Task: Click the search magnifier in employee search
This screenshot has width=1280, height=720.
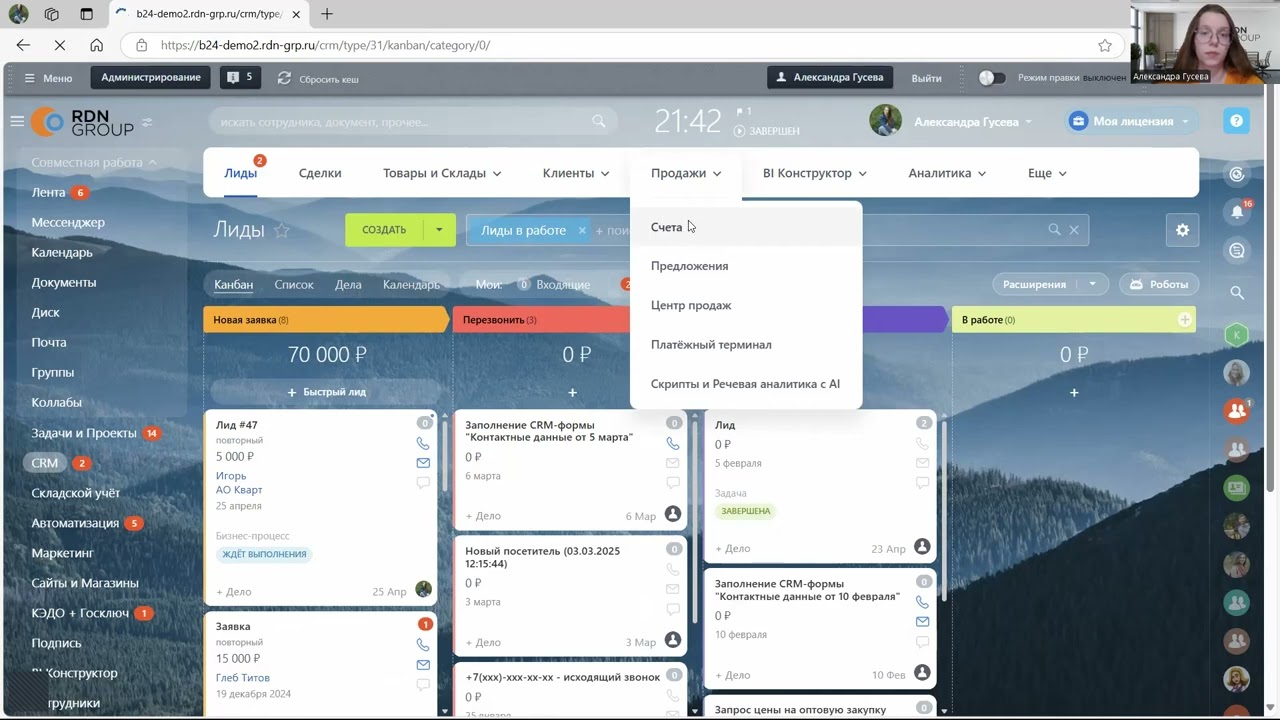Action: click(x=598, y=121)
